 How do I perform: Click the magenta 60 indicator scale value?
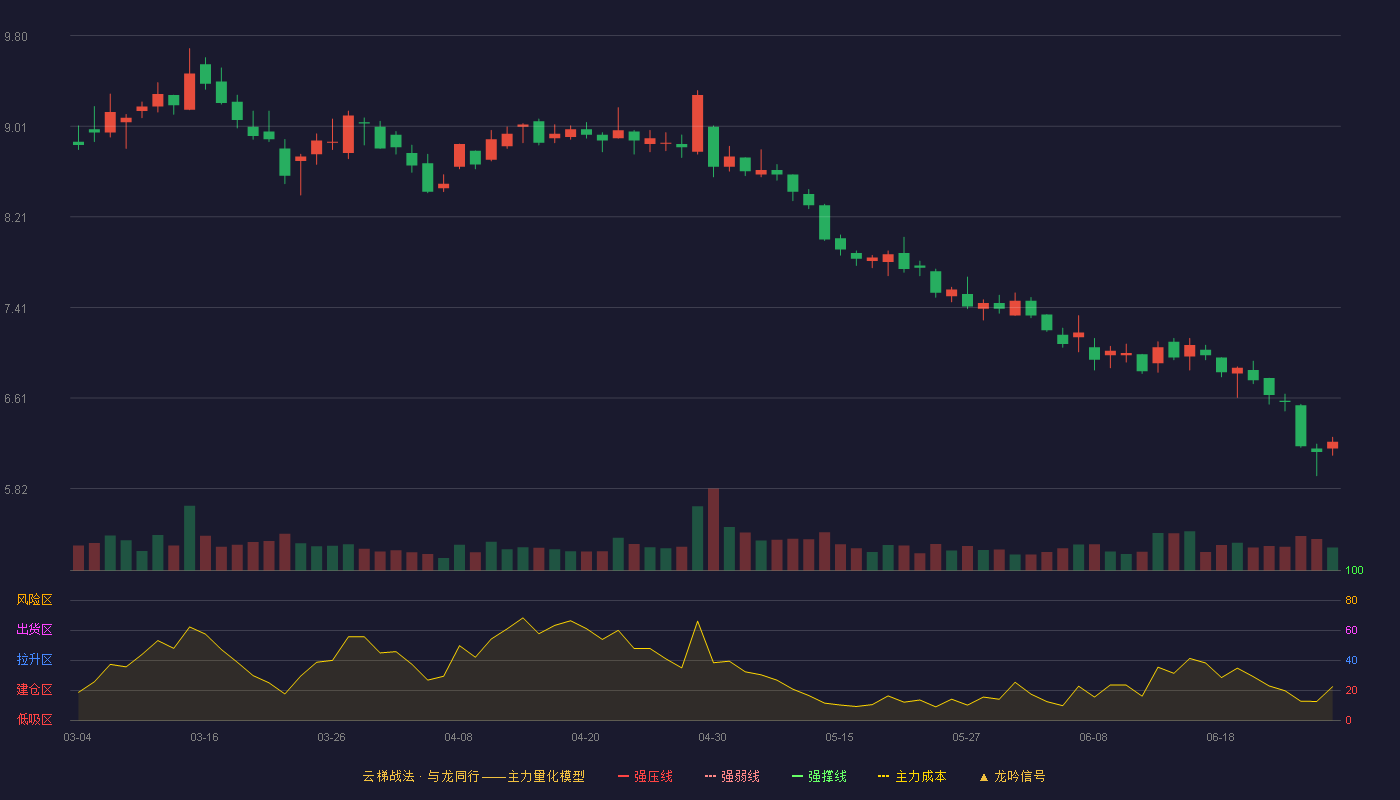1352,630
